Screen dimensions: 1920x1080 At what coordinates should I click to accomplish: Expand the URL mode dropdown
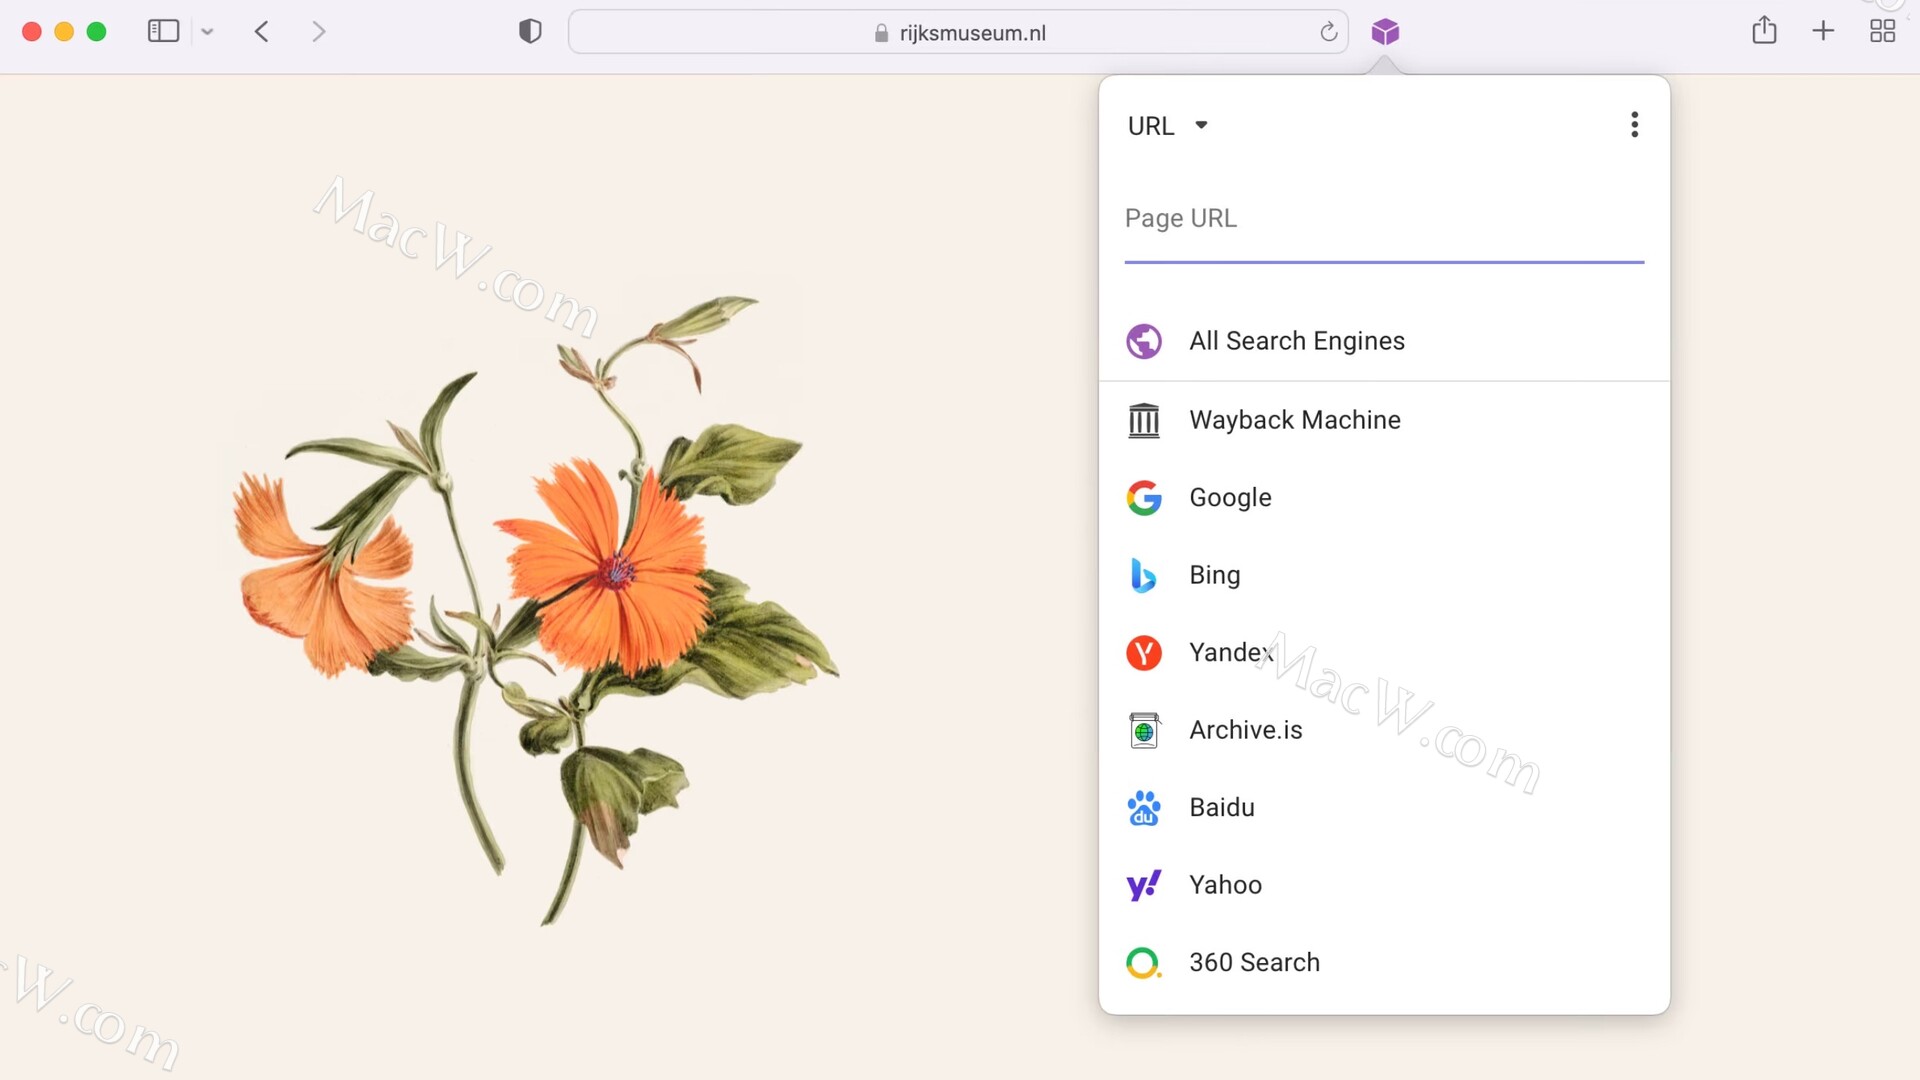pyautogui.click(x=1168, y=126)
